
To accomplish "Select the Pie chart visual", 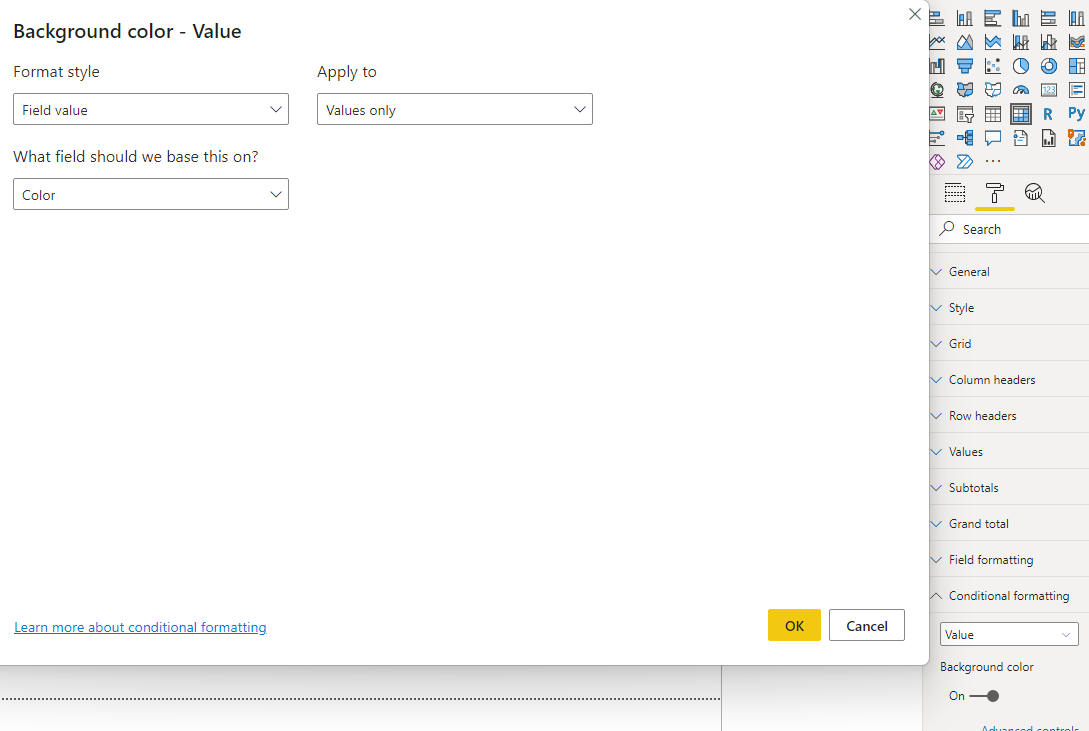I will pyautogui.click(x=1020, y=66).
